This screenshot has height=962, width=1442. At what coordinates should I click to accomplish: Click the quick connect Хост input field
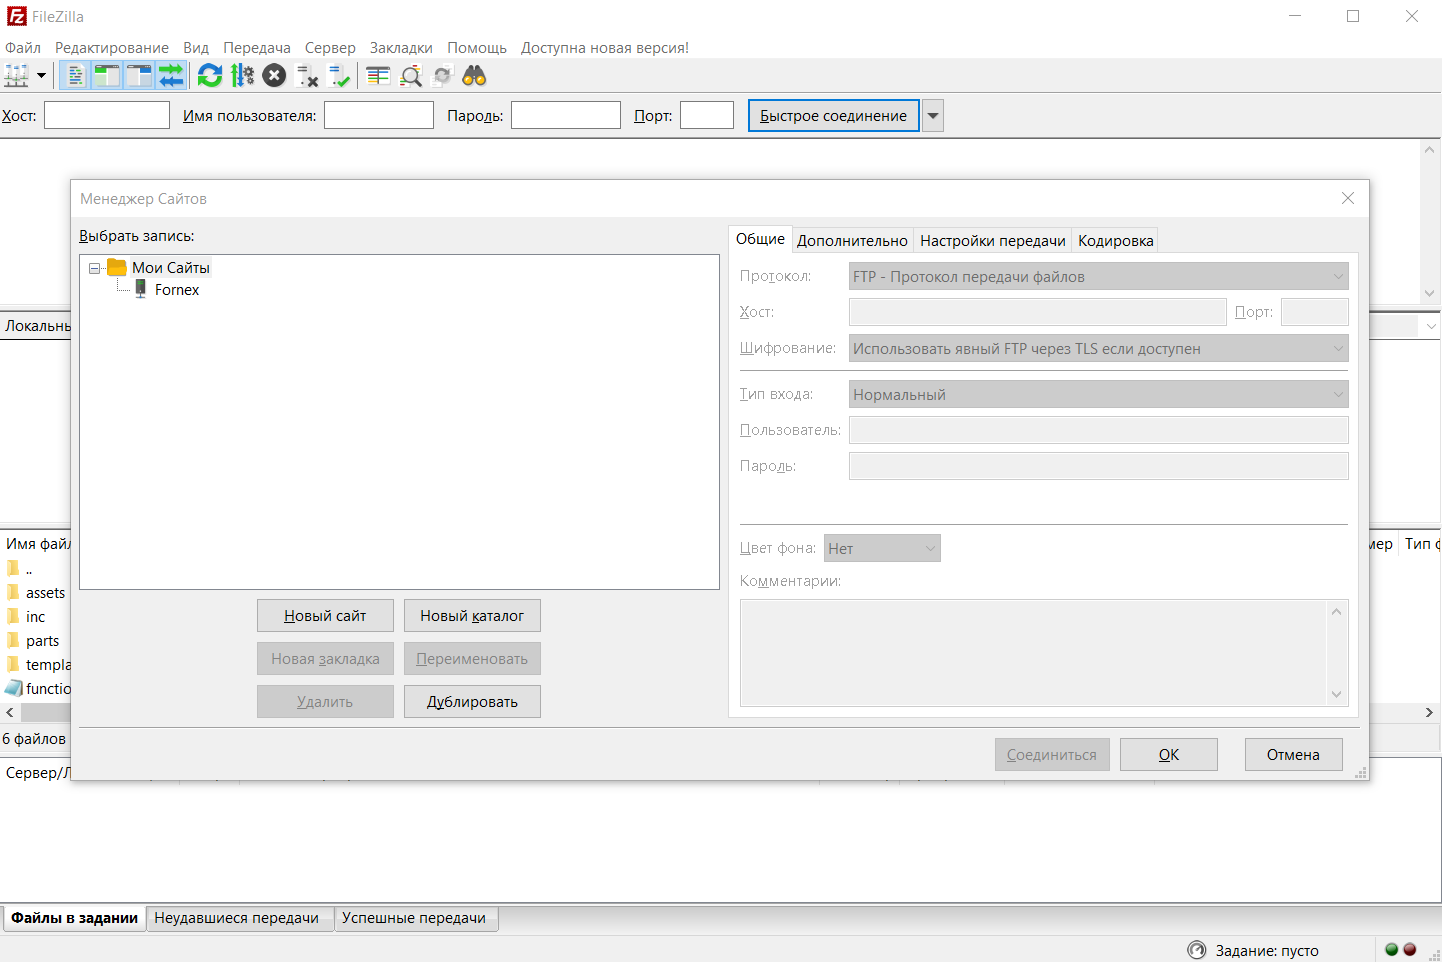tap(107, 116)
